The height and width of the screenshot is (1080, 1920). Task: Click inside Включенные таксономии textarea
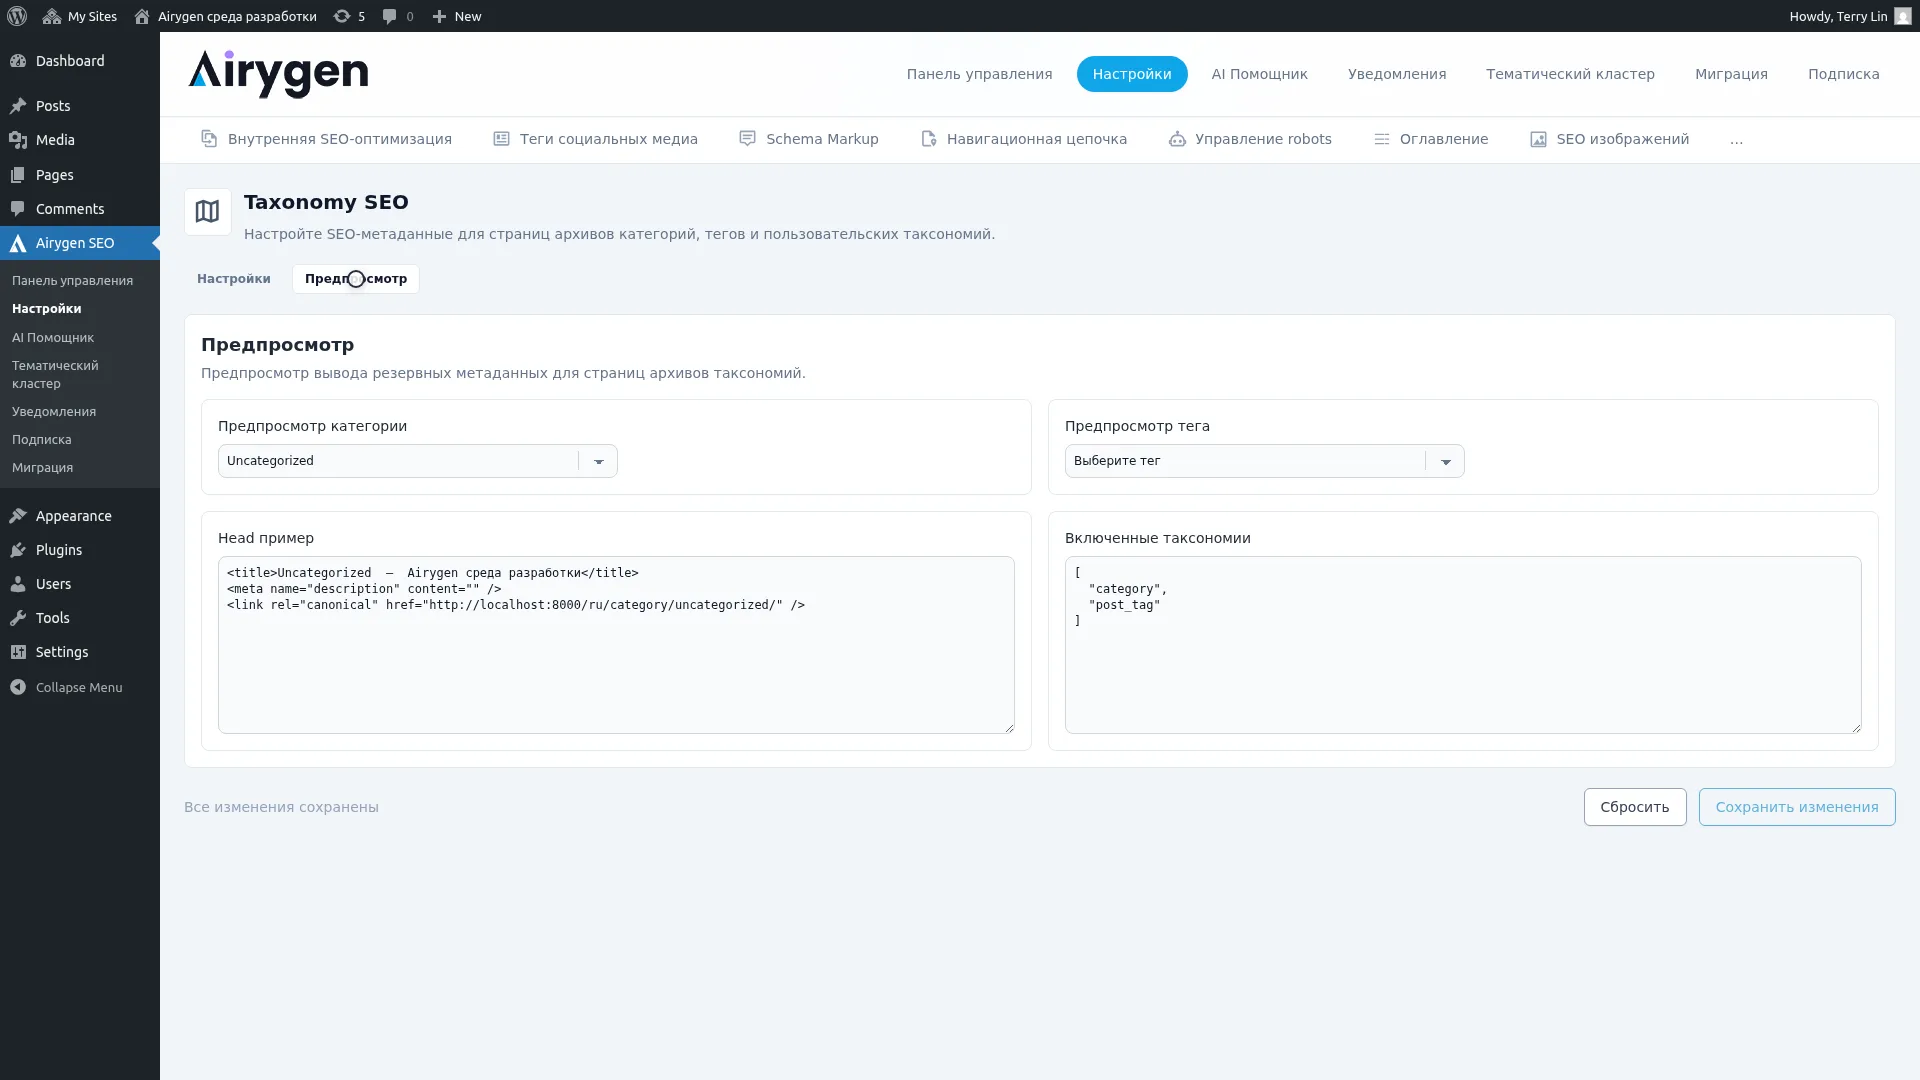click(x=1463, y=645)
